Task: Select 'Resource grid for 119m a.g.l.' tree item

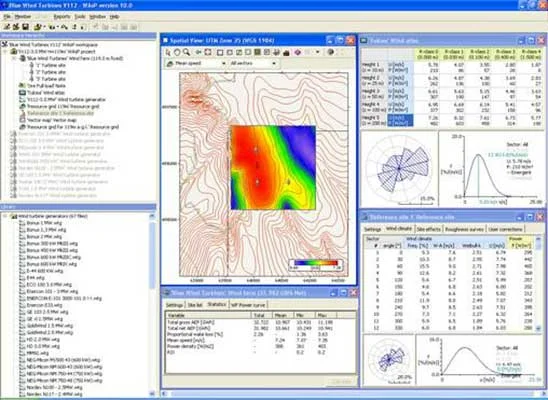Action: pyautogui.click(x=73, y=127)
